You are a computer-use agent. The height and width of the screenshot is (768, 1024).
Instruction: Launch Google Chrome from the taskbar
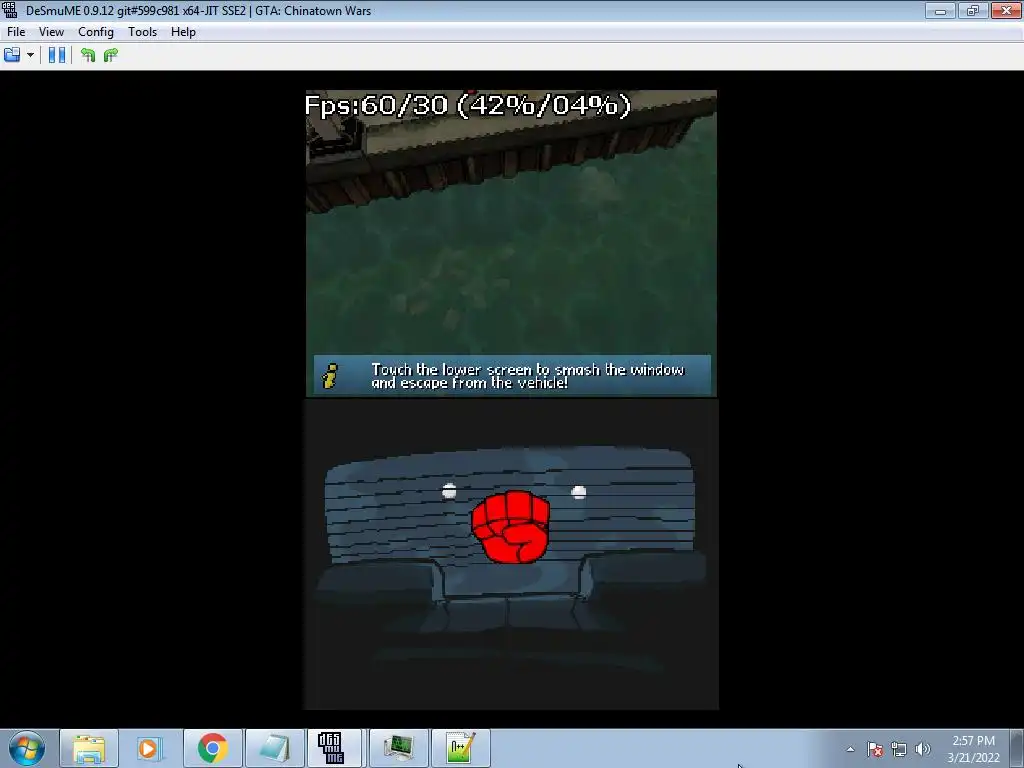click(x=212, y=748)
